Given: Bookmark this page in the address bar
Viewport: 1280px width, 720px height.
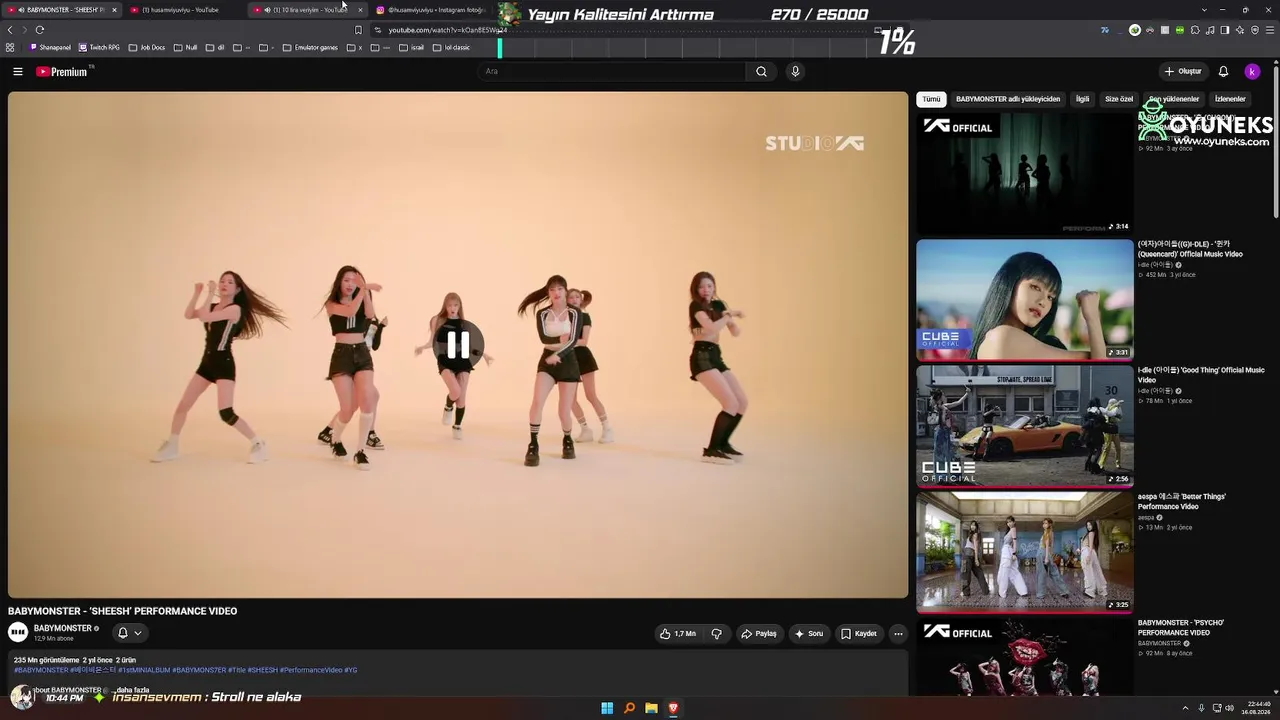Looking at the screenshot, I should [358, 30].
